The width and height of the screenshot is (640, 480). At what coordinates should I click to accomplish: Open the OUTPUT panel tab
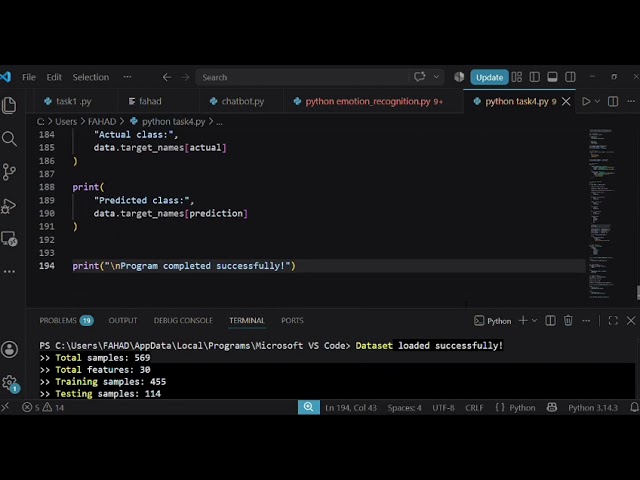pyautogui.click(x=123, y=320)
